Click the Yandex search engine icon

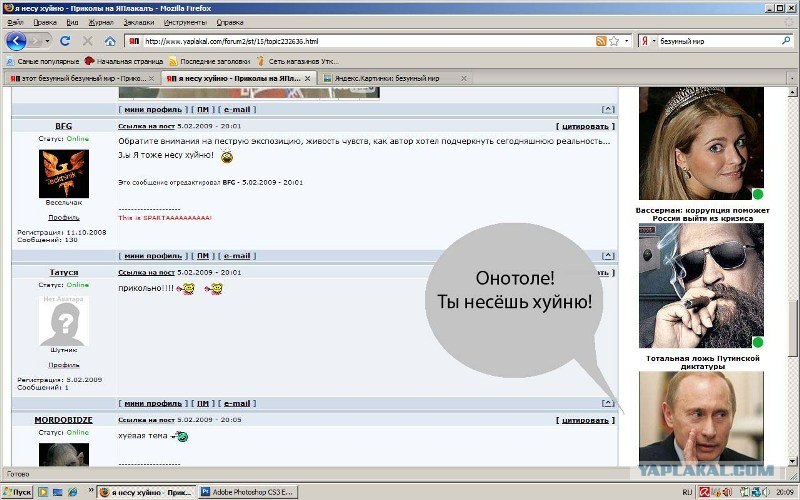tap(645, 41)
